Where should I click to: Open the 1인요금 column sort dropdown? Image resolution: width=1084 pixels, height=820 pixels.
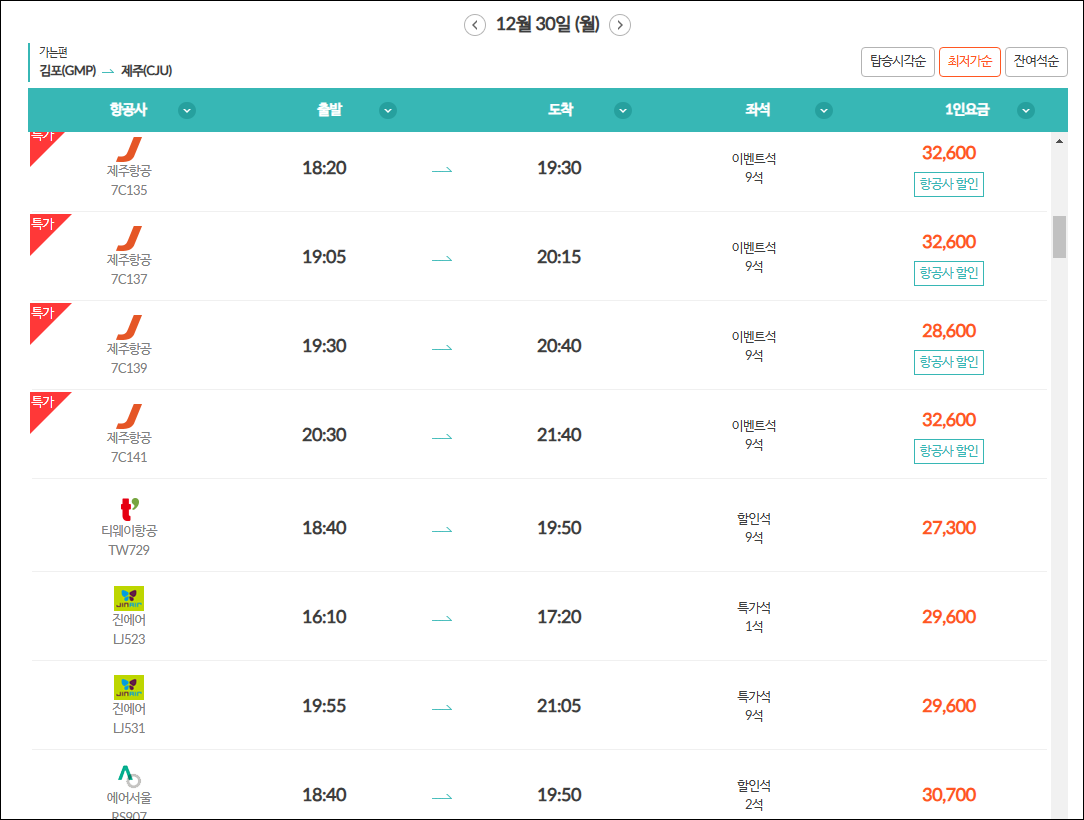coord(1026,111)
